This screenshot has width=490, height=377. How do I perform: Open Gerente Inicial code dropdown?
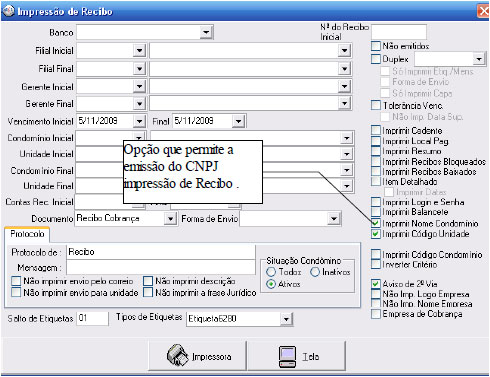pyautogui.click(x=139, y=87)
